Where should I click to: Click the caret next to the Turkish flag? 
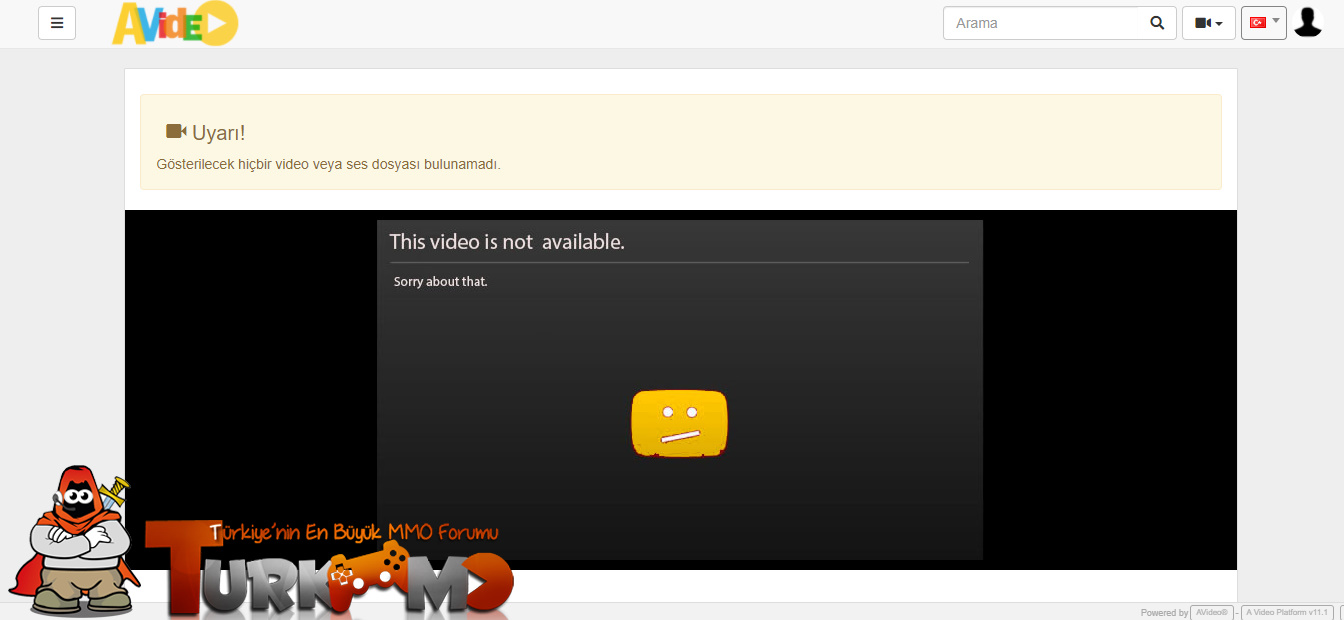point(1276,21)
